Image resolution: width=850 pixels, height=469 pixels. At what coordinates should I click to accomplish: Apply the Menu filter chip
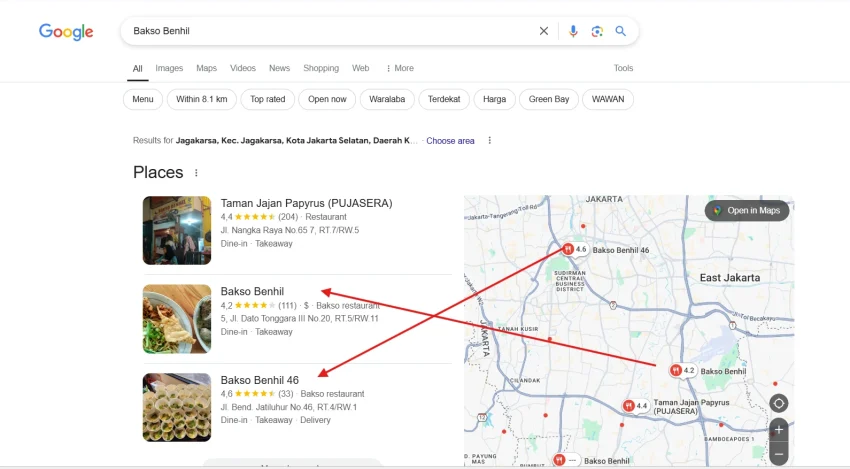(143, 99)
